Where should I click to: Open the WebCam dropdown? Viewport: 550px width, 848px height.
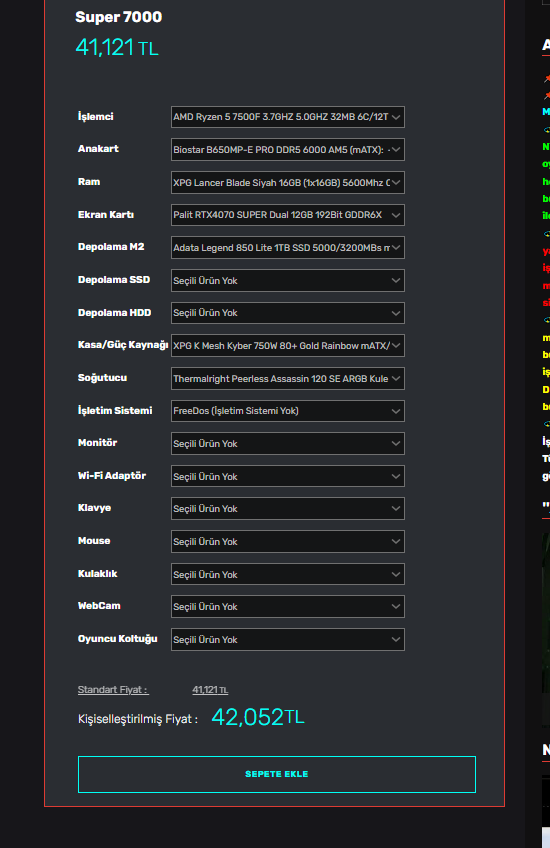pos(288,607)
